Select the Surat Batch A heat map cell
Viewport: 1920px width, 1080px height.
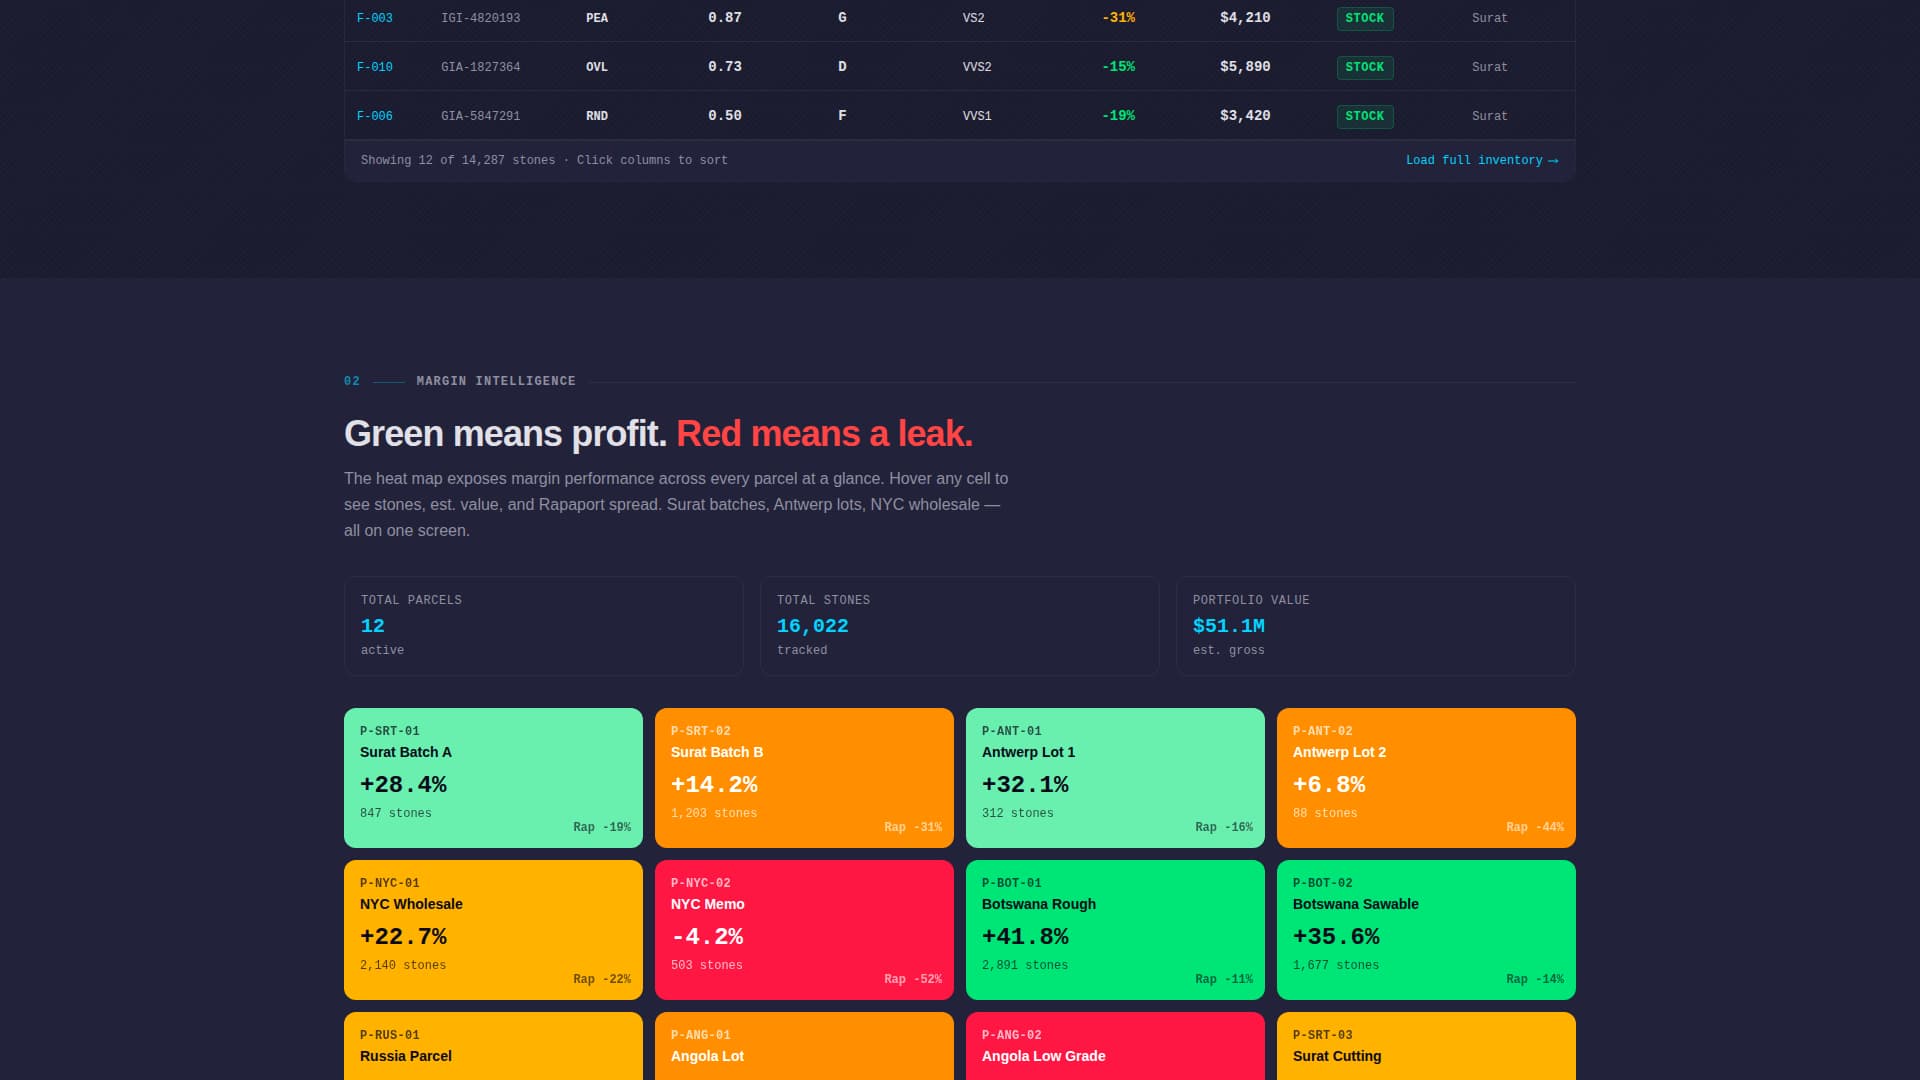click(493, 778)
